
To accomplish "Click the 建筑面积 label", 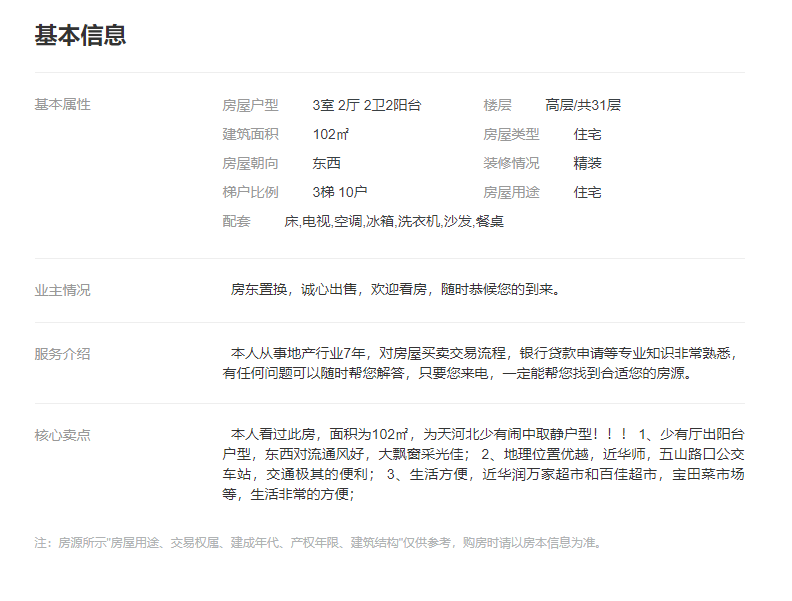I will pyautogui.click(x=251, y=134).
